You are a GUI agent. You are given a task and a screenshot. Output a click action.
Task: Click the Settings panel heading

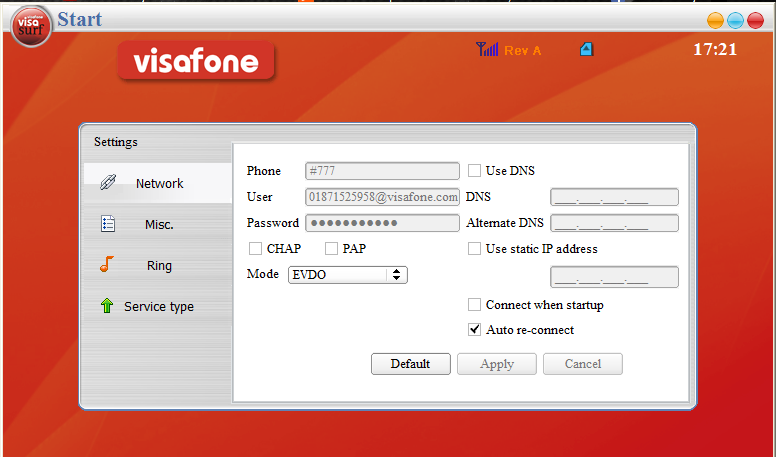point(116,142)
